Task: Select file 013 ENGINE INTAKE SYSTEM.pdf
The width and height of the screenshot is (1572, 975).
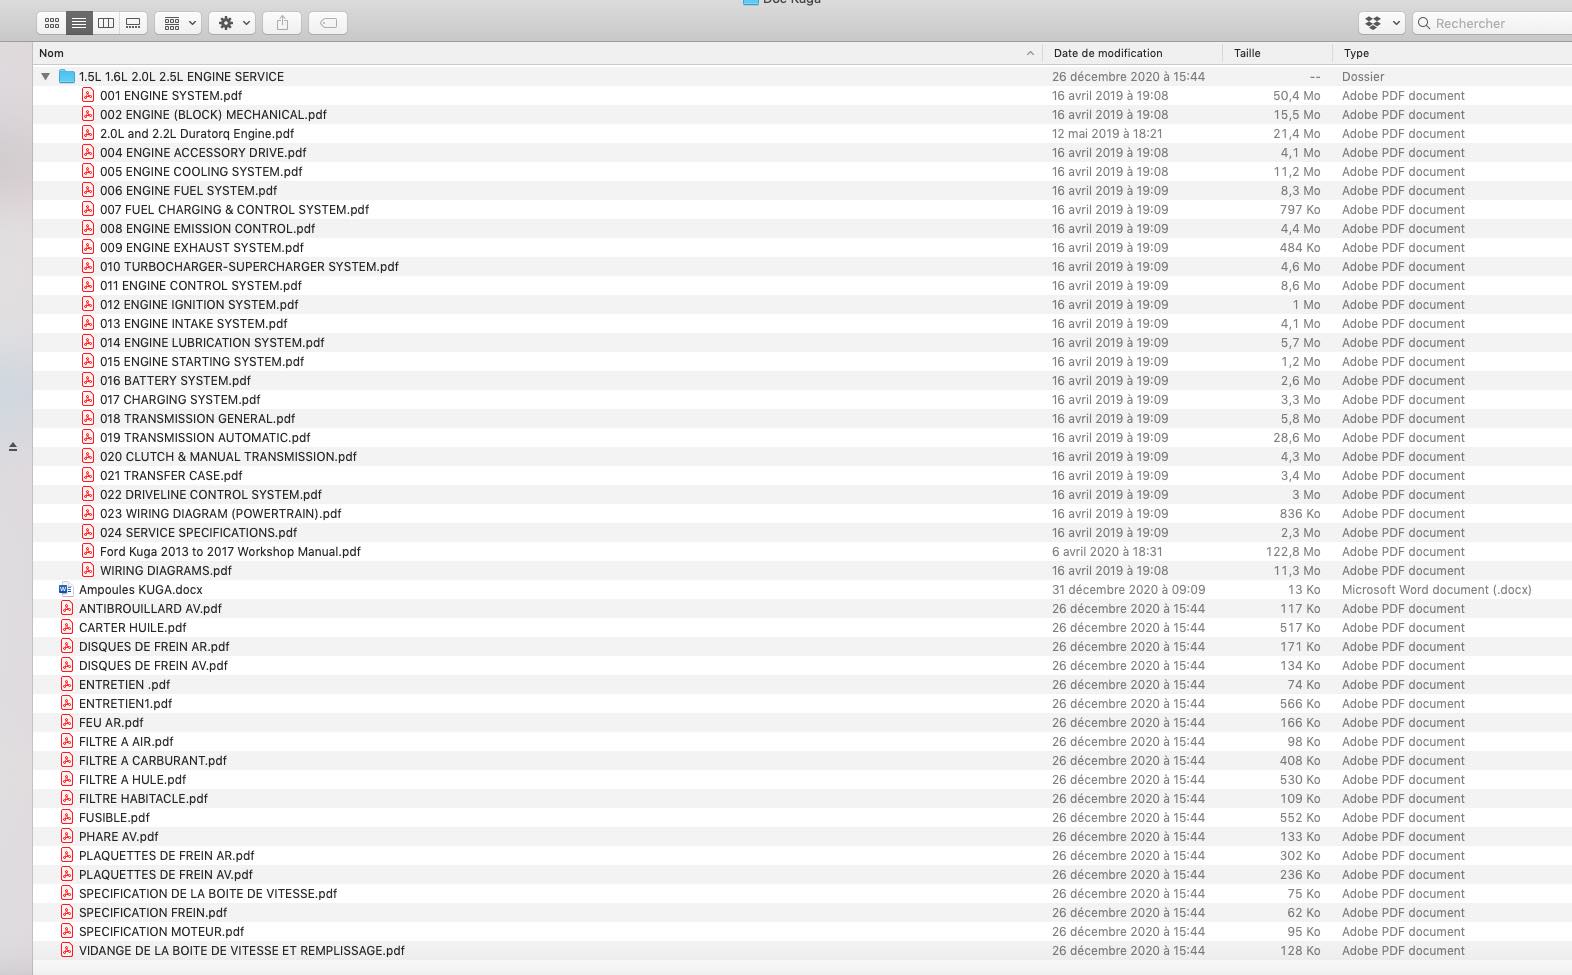Action: tap(194, 323)
